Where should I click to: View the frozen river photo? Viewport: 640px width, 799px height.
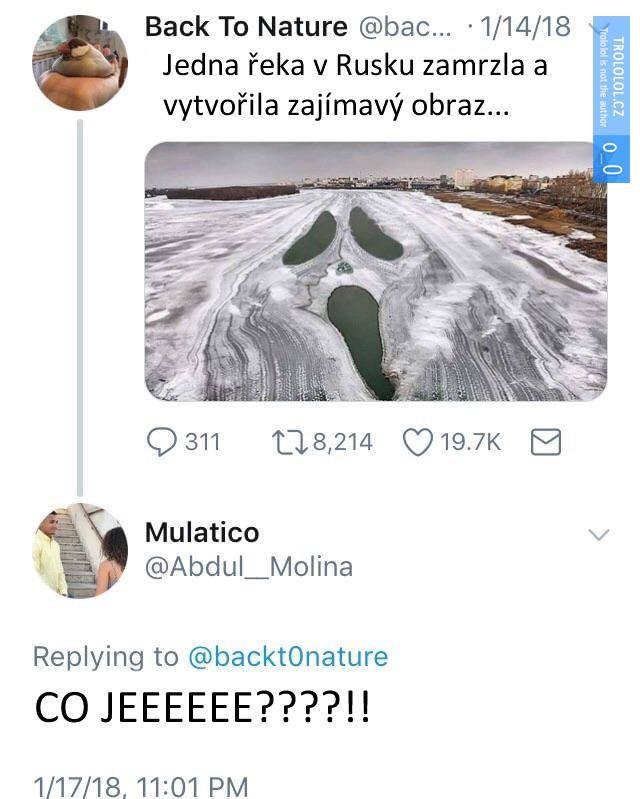pos(375,271)
